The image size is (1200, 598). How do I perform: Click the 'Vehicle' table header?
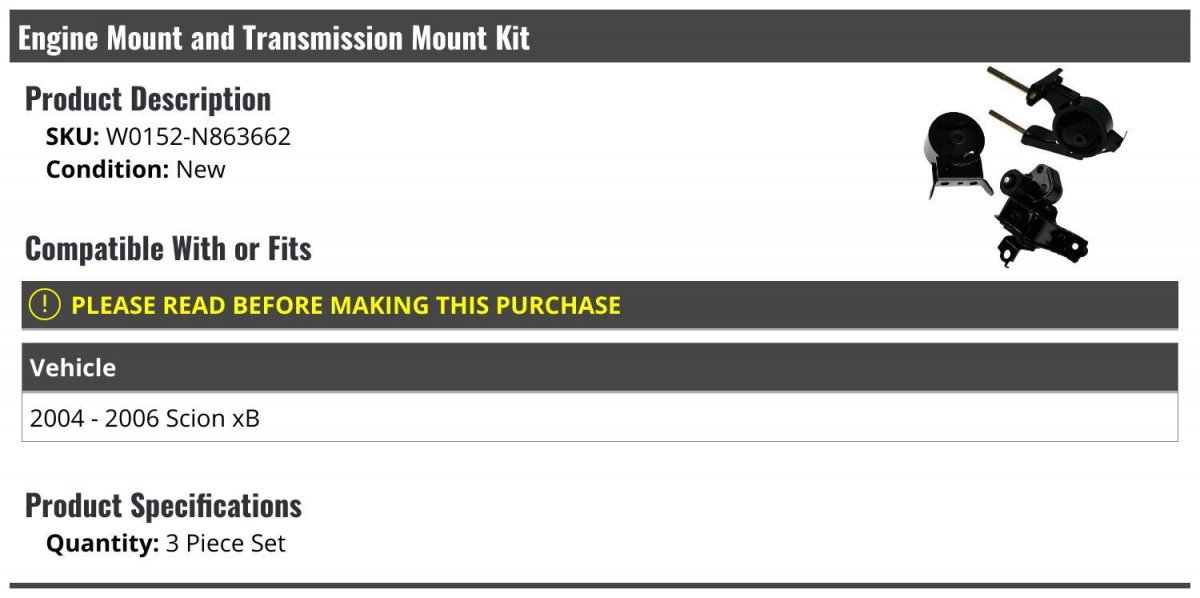(600, 367)
